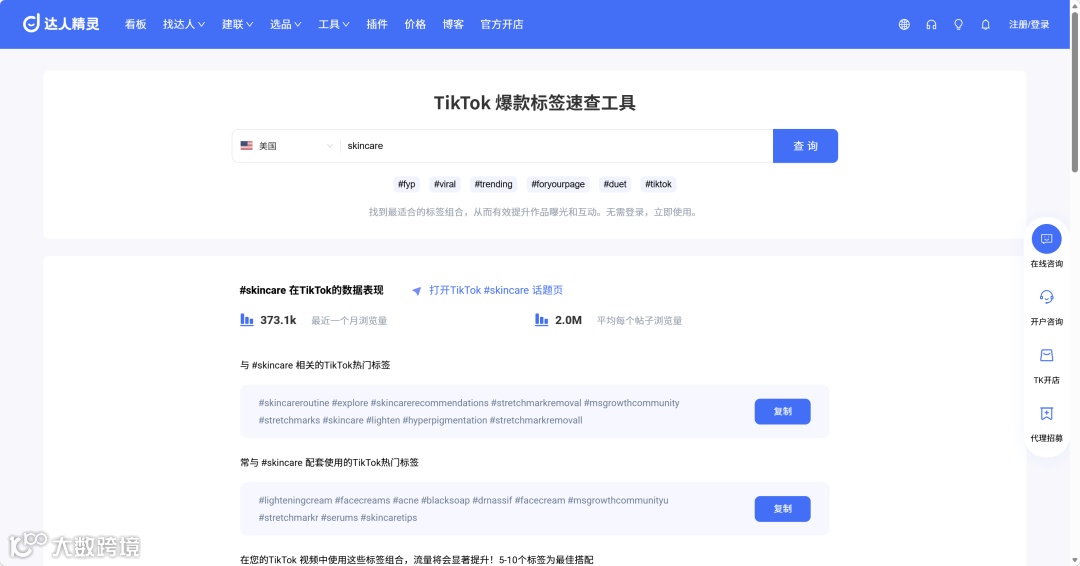Click the 2.0M average views value
This screenshot has height=566, width=1080.
568,320
